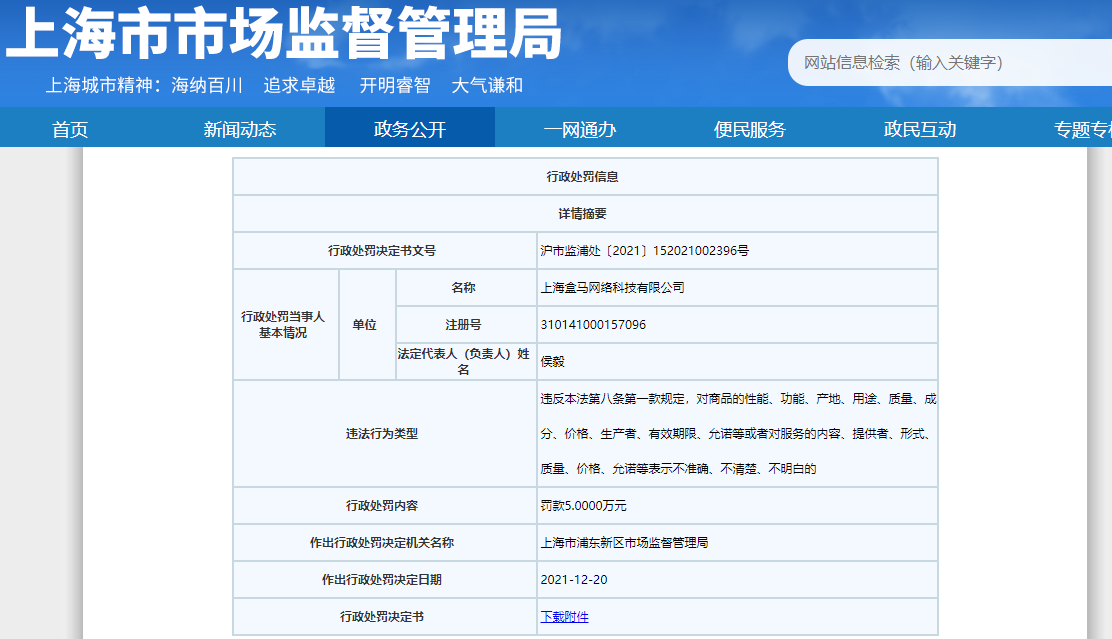The image size is (1112, 639).
Task: Open the 专题专栏 navigation tab
Action: [1083, 129]
